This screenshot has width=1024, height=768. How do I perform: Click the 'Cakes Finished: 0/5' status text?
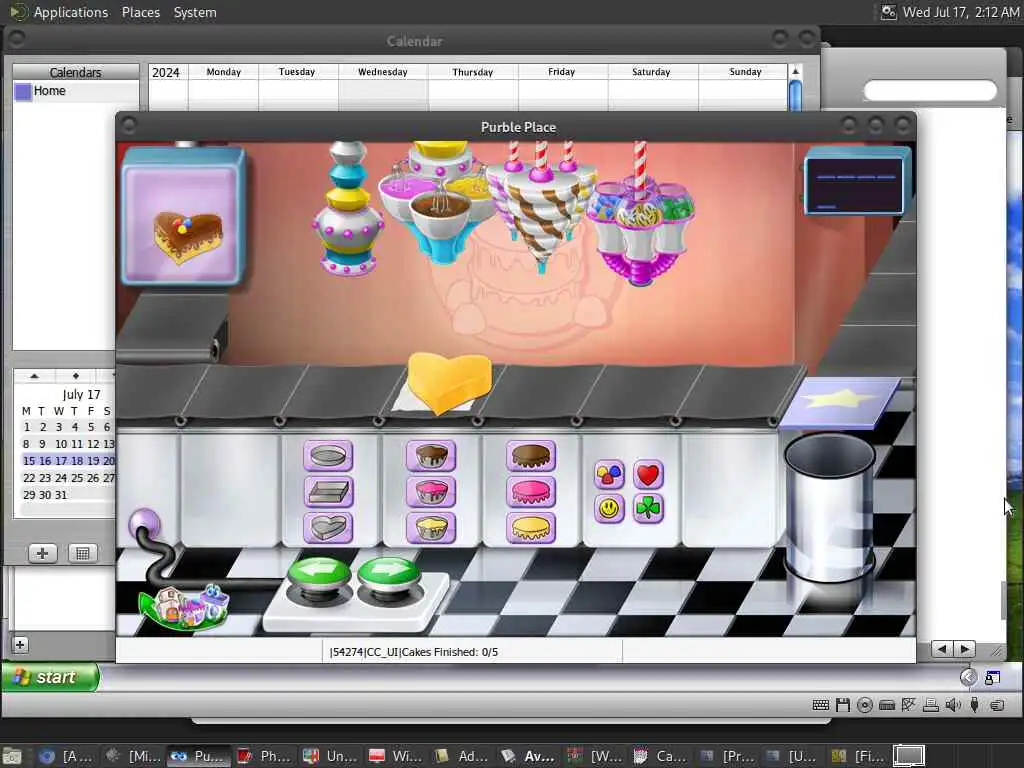(x=449, y=652)
